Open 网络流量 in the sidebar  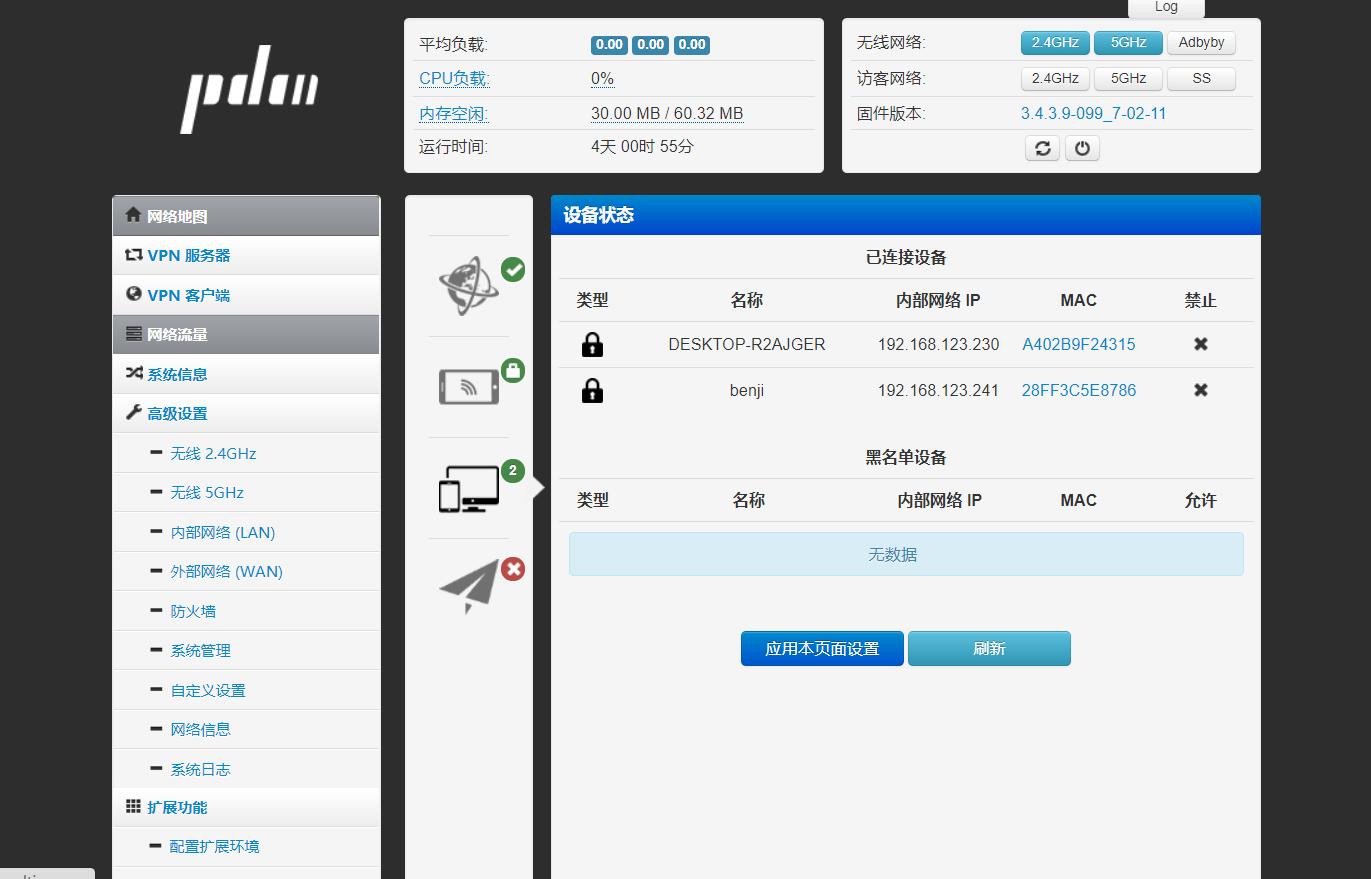point(246,335)
